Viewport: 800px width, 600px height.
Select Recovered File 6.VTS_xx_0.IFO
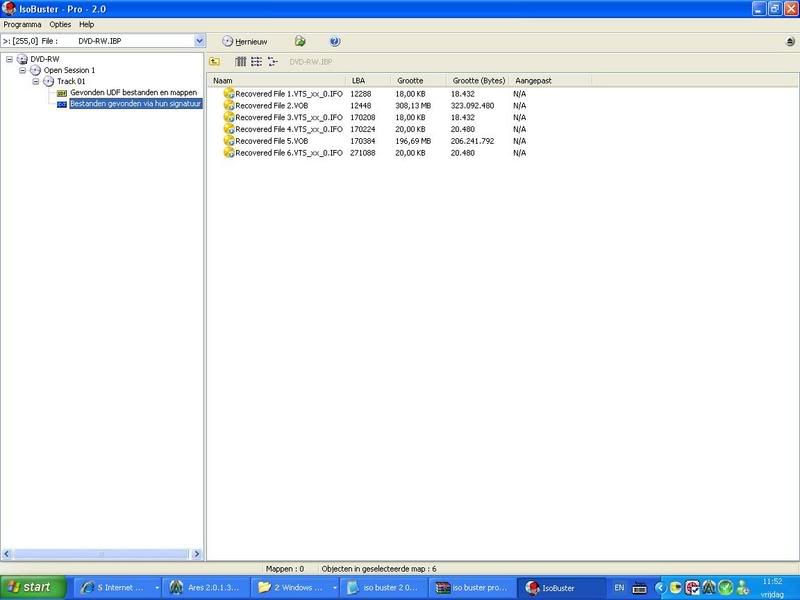[289, 153]
